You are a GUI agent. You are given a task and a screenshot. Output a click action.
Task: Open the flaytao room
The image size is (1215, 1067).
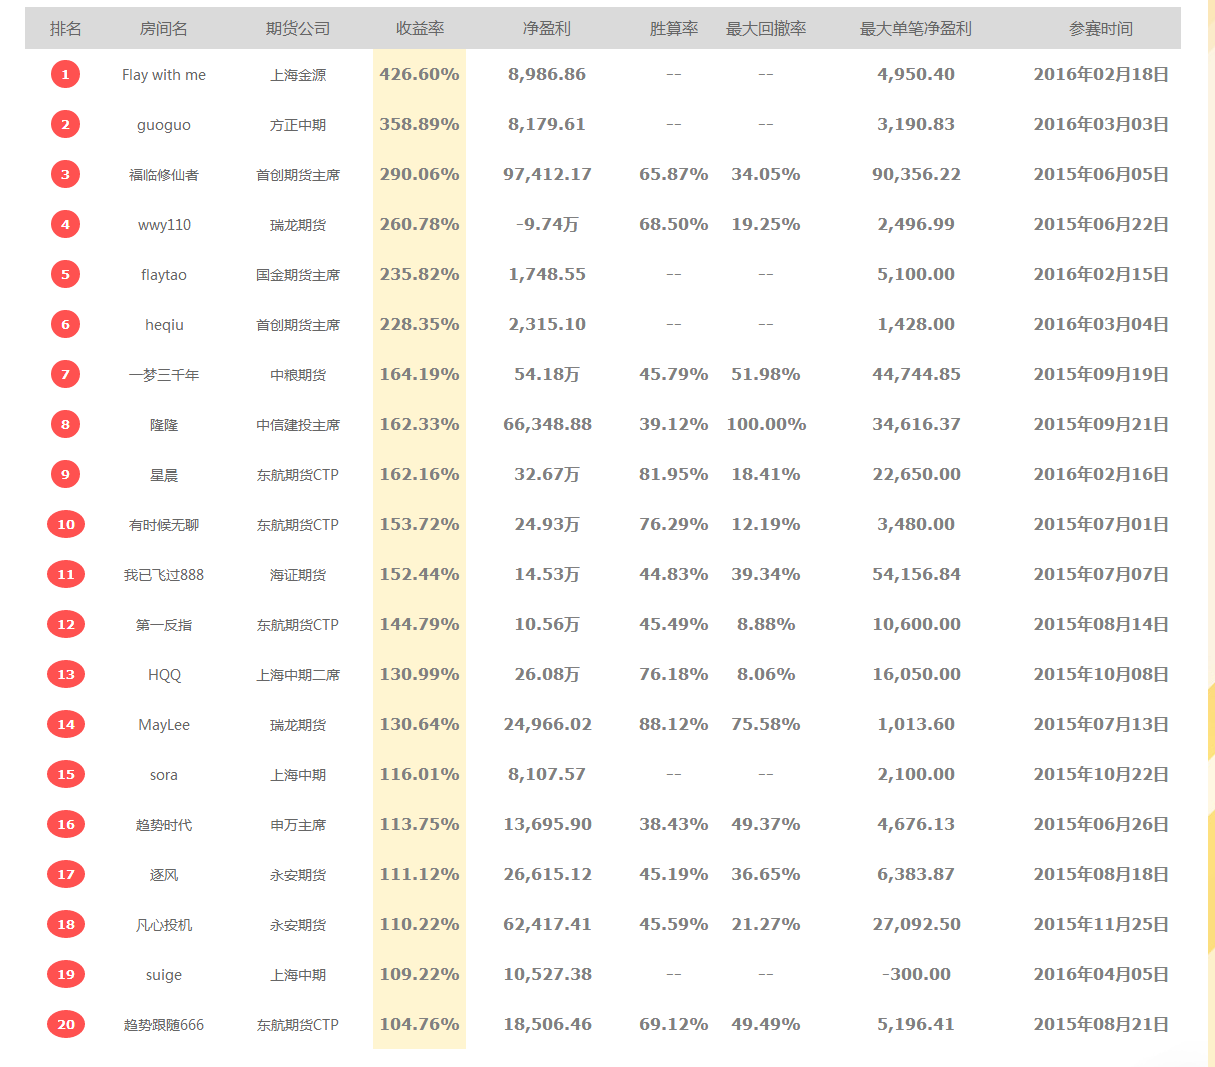(164, 275)
